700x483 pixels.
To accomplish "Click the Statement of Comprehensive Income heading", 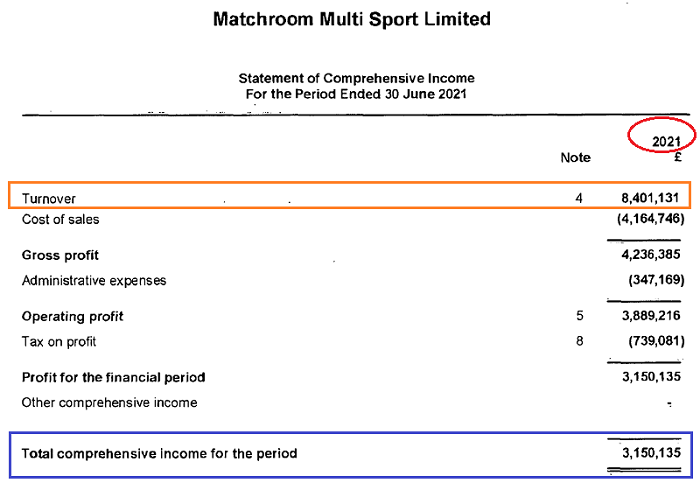I will click(x=356, y=78).
